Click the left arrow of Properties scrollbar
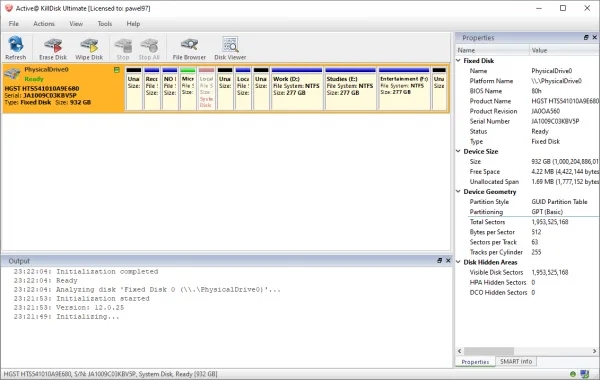The image size is (600, 380). [460, 351]
